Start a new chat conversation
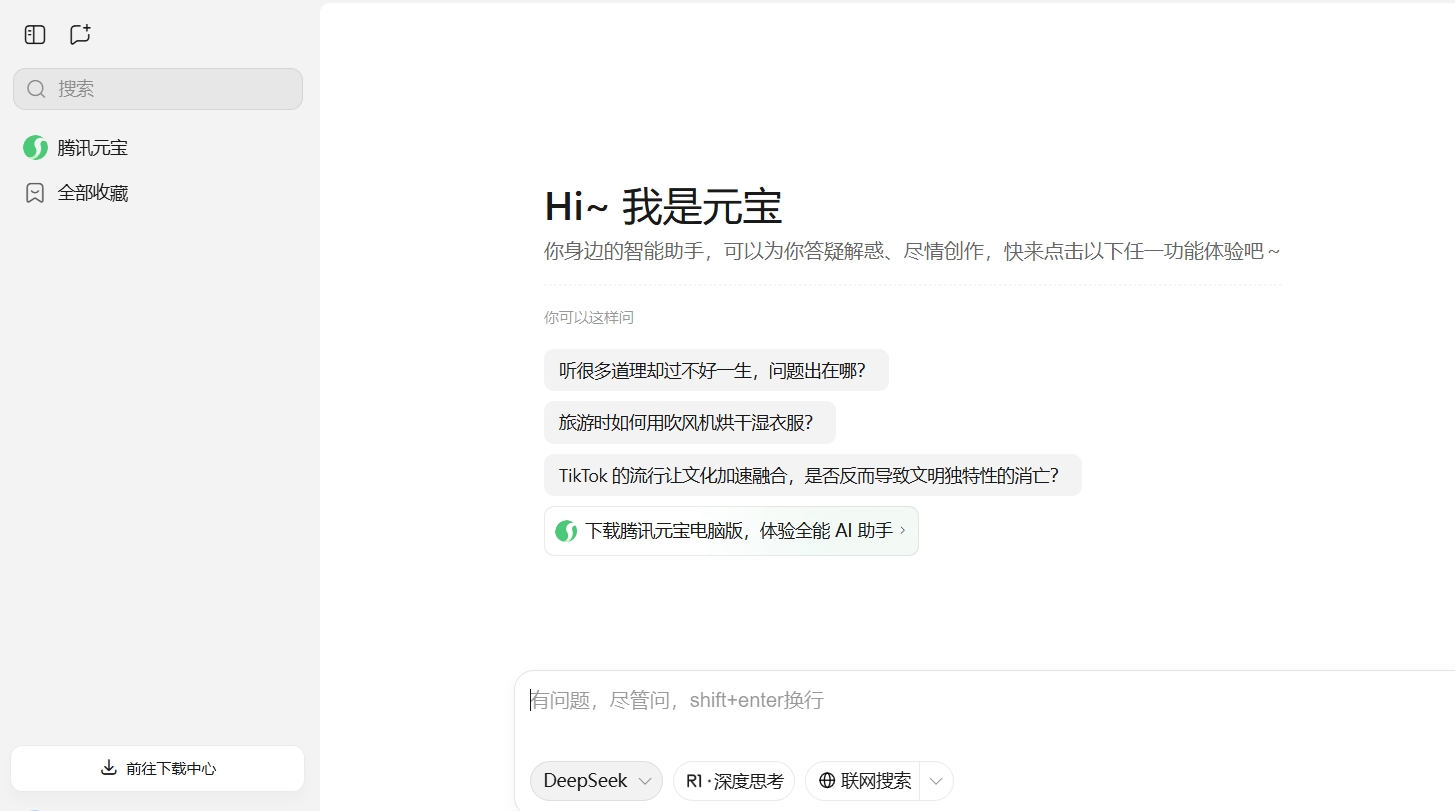This screenshot has height=811, width=1455. 80,35
